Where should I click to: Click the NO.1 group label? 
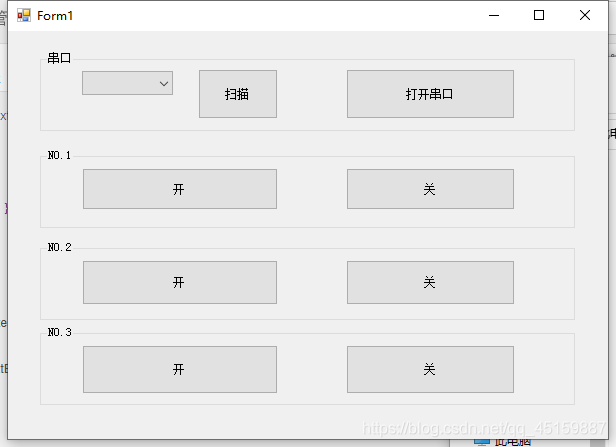(x=59, y=155)
